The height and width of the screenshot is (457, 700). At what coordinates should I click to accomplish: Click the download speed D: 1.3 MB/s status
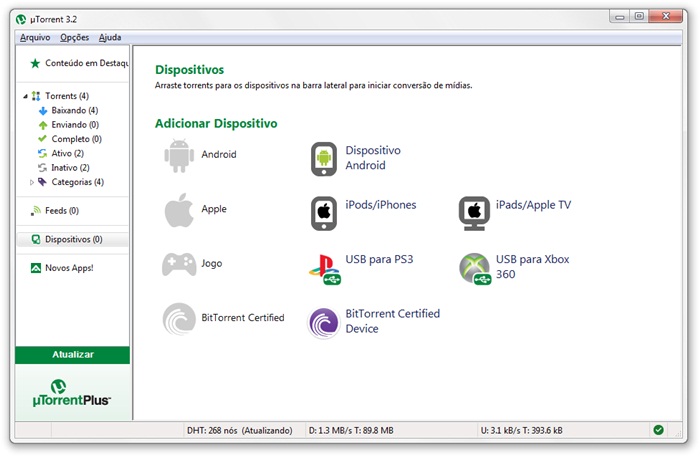351,430
